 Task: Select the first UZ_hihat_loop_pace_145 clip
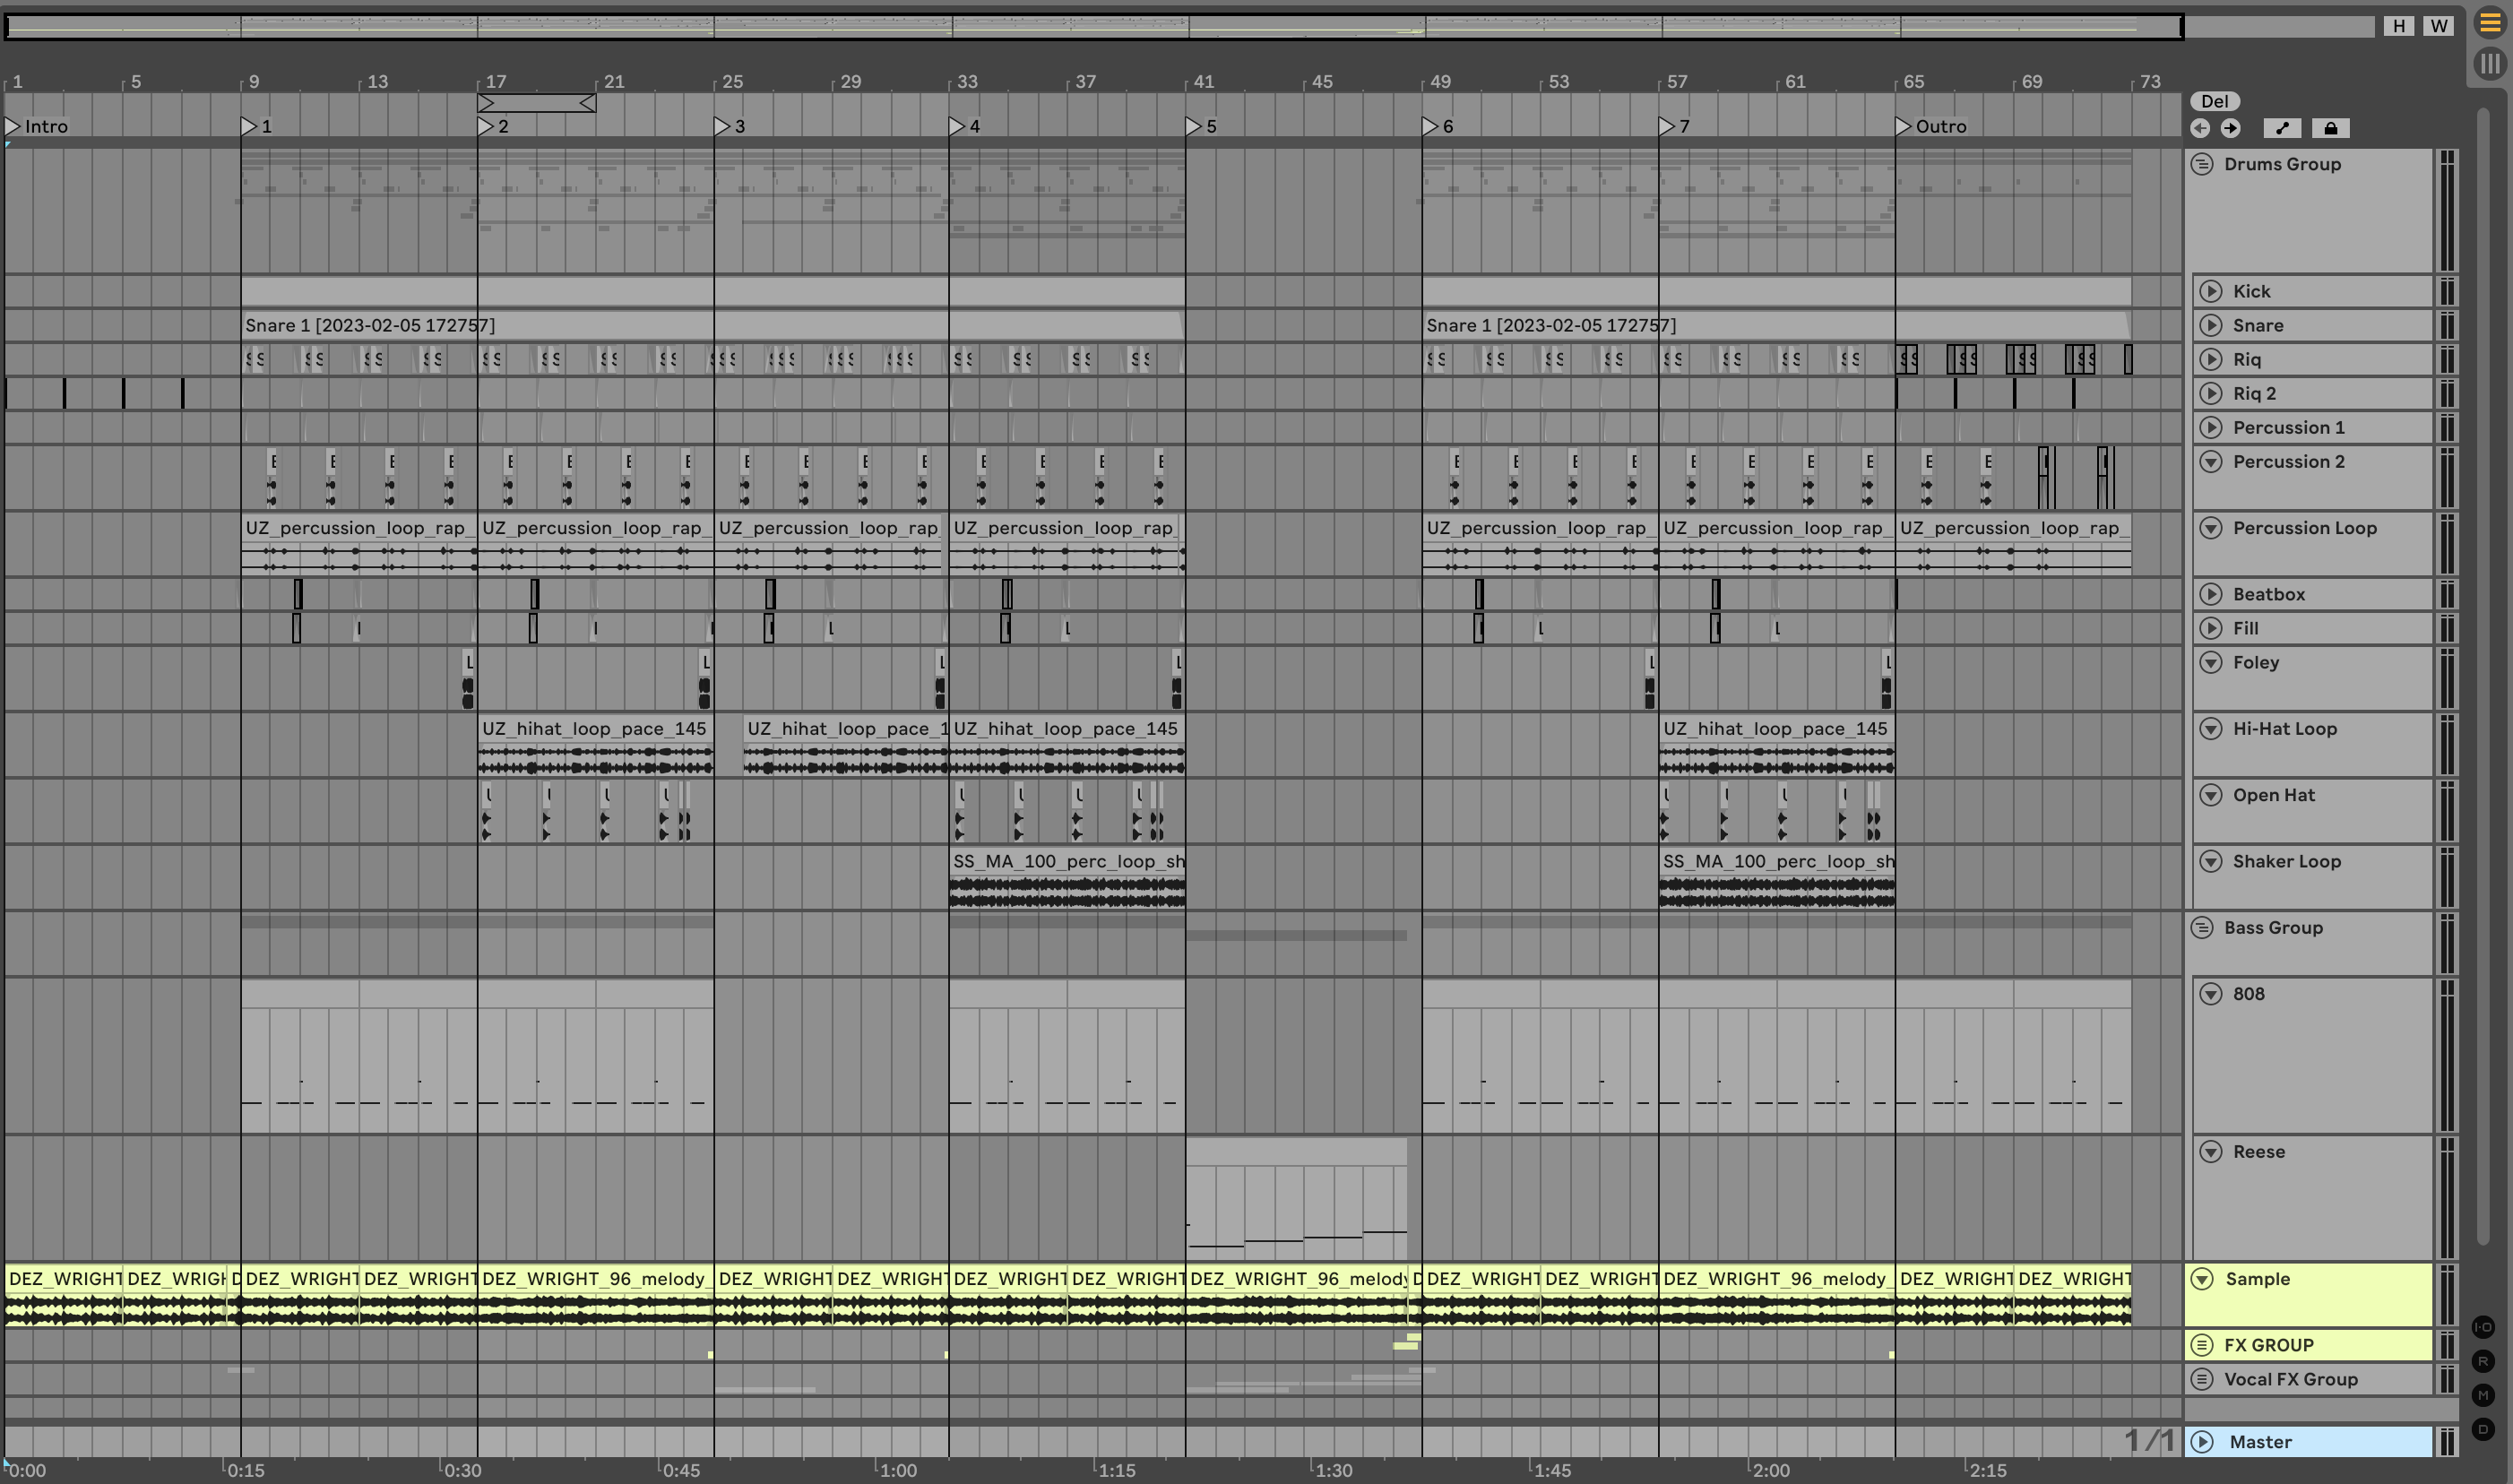[596, 744]
